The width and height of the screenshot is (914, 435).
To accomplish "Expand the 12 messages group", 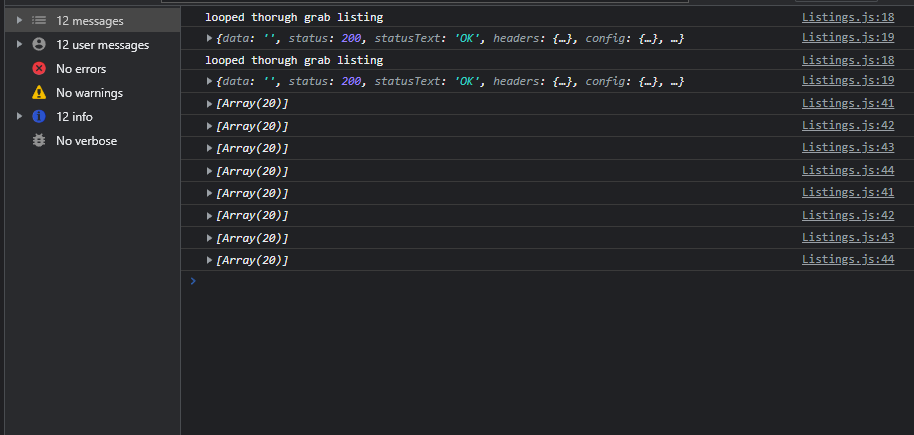I will point(19,20).
